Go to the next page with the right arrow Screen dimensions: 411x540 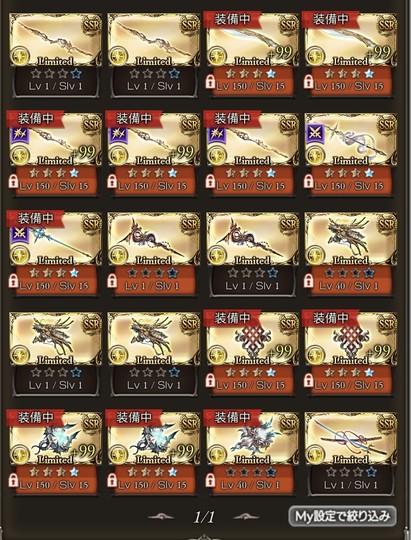tap(246, 517)
